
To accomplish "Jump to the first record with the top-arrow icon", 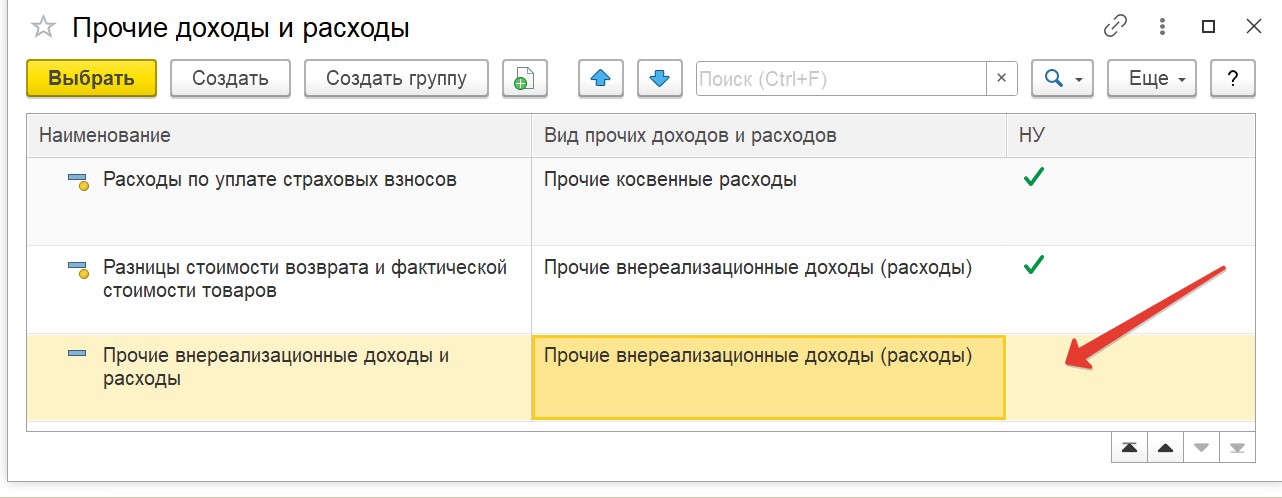I will (x=1129, y=448).
